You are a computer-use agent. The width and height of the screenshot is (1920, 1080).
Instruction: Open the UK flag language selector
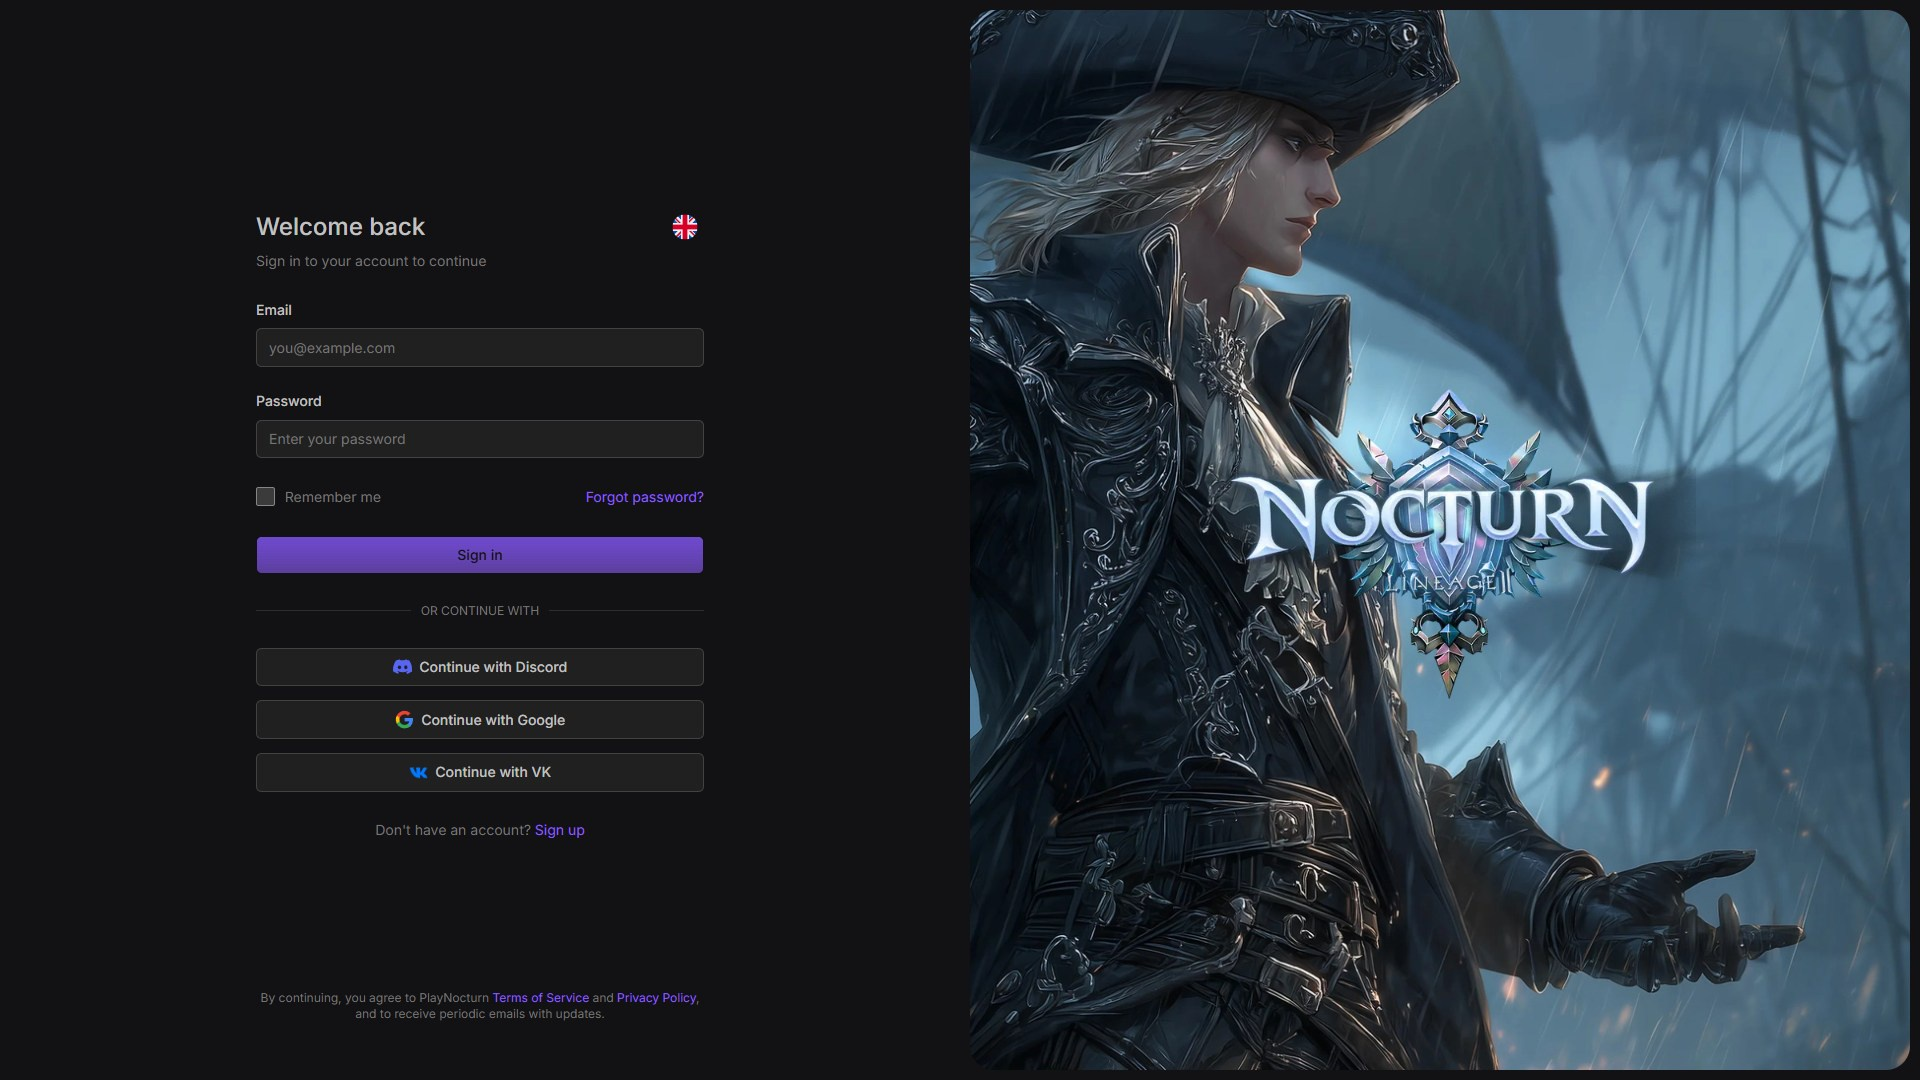[x=685, y=227]
